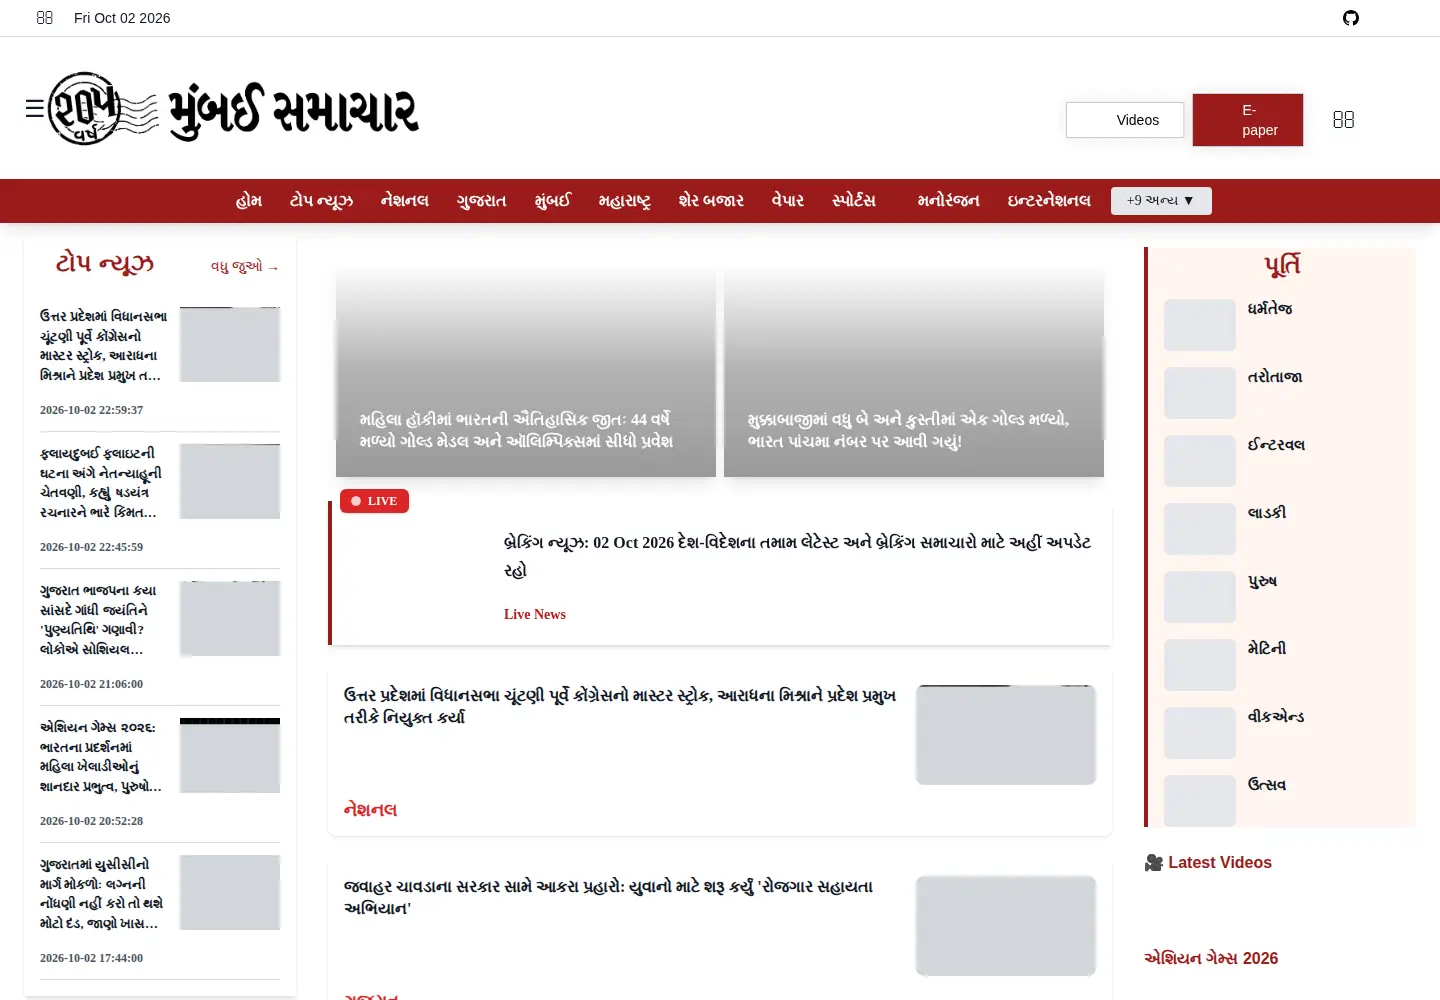This screenshot has height=1000, width=1440.
Task: Open the તરોતાજા supplement link
Action: tap(1275, 377)
